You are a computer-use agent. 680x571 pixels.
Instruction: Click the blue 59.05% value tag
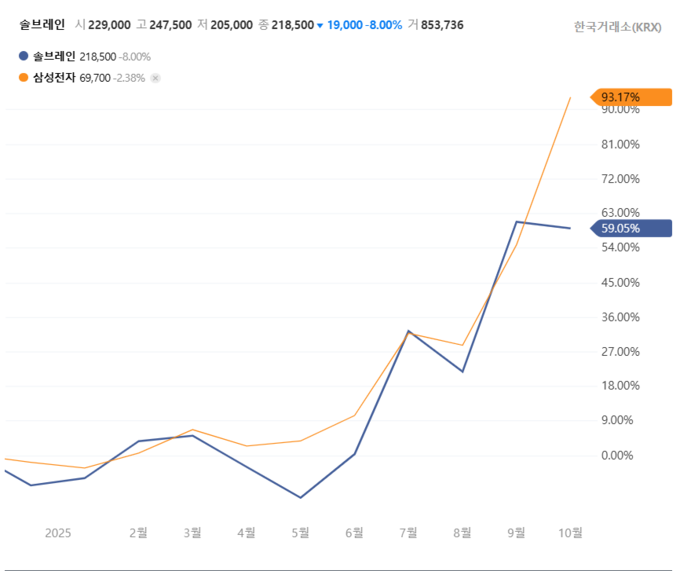click(630, 229)
